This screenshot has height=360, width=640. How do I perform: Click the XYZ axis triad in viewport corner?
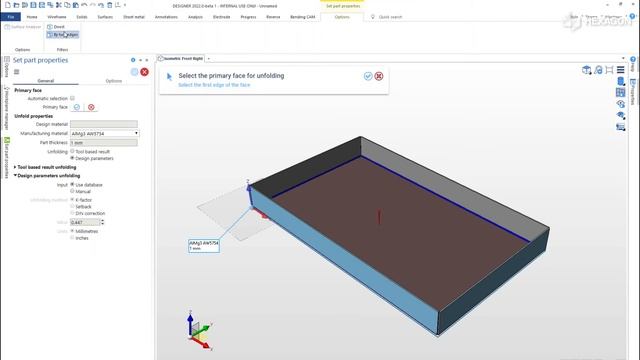pyautogui.click(x=200, y=331)
